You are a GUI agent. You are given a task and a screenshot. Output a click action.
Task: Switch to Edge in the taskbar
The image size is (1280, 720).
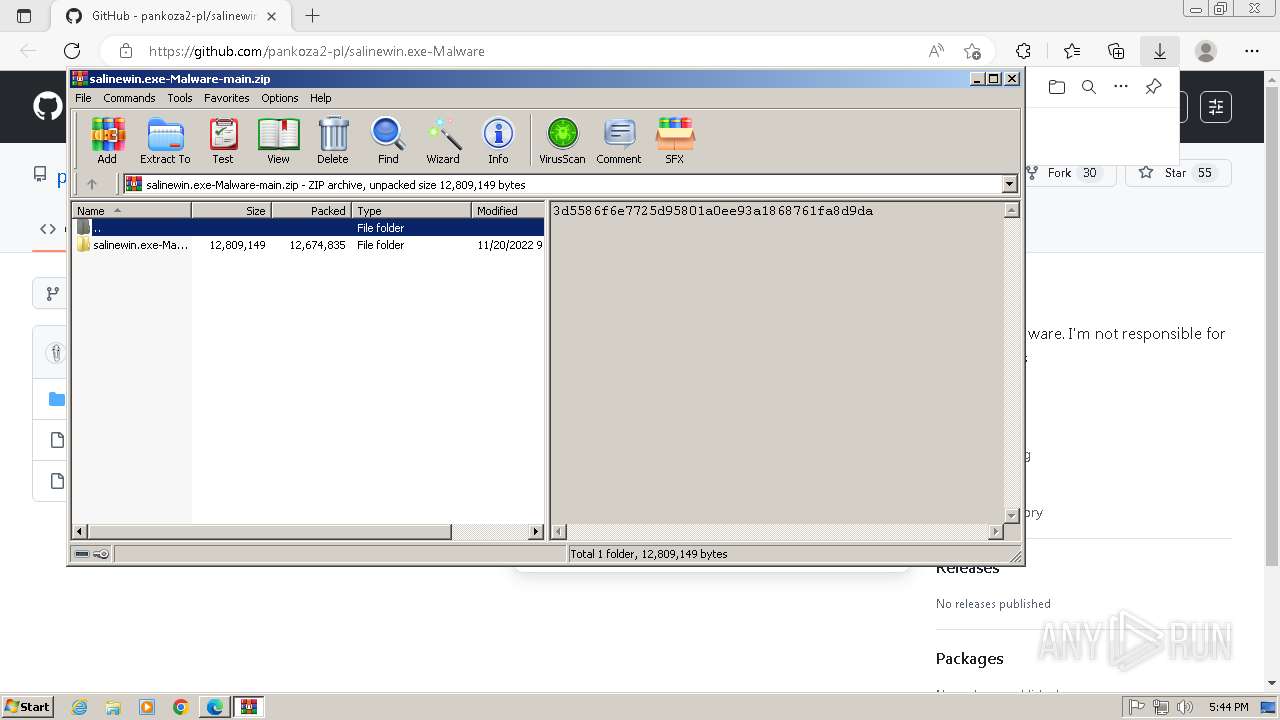tap(215, 707)
